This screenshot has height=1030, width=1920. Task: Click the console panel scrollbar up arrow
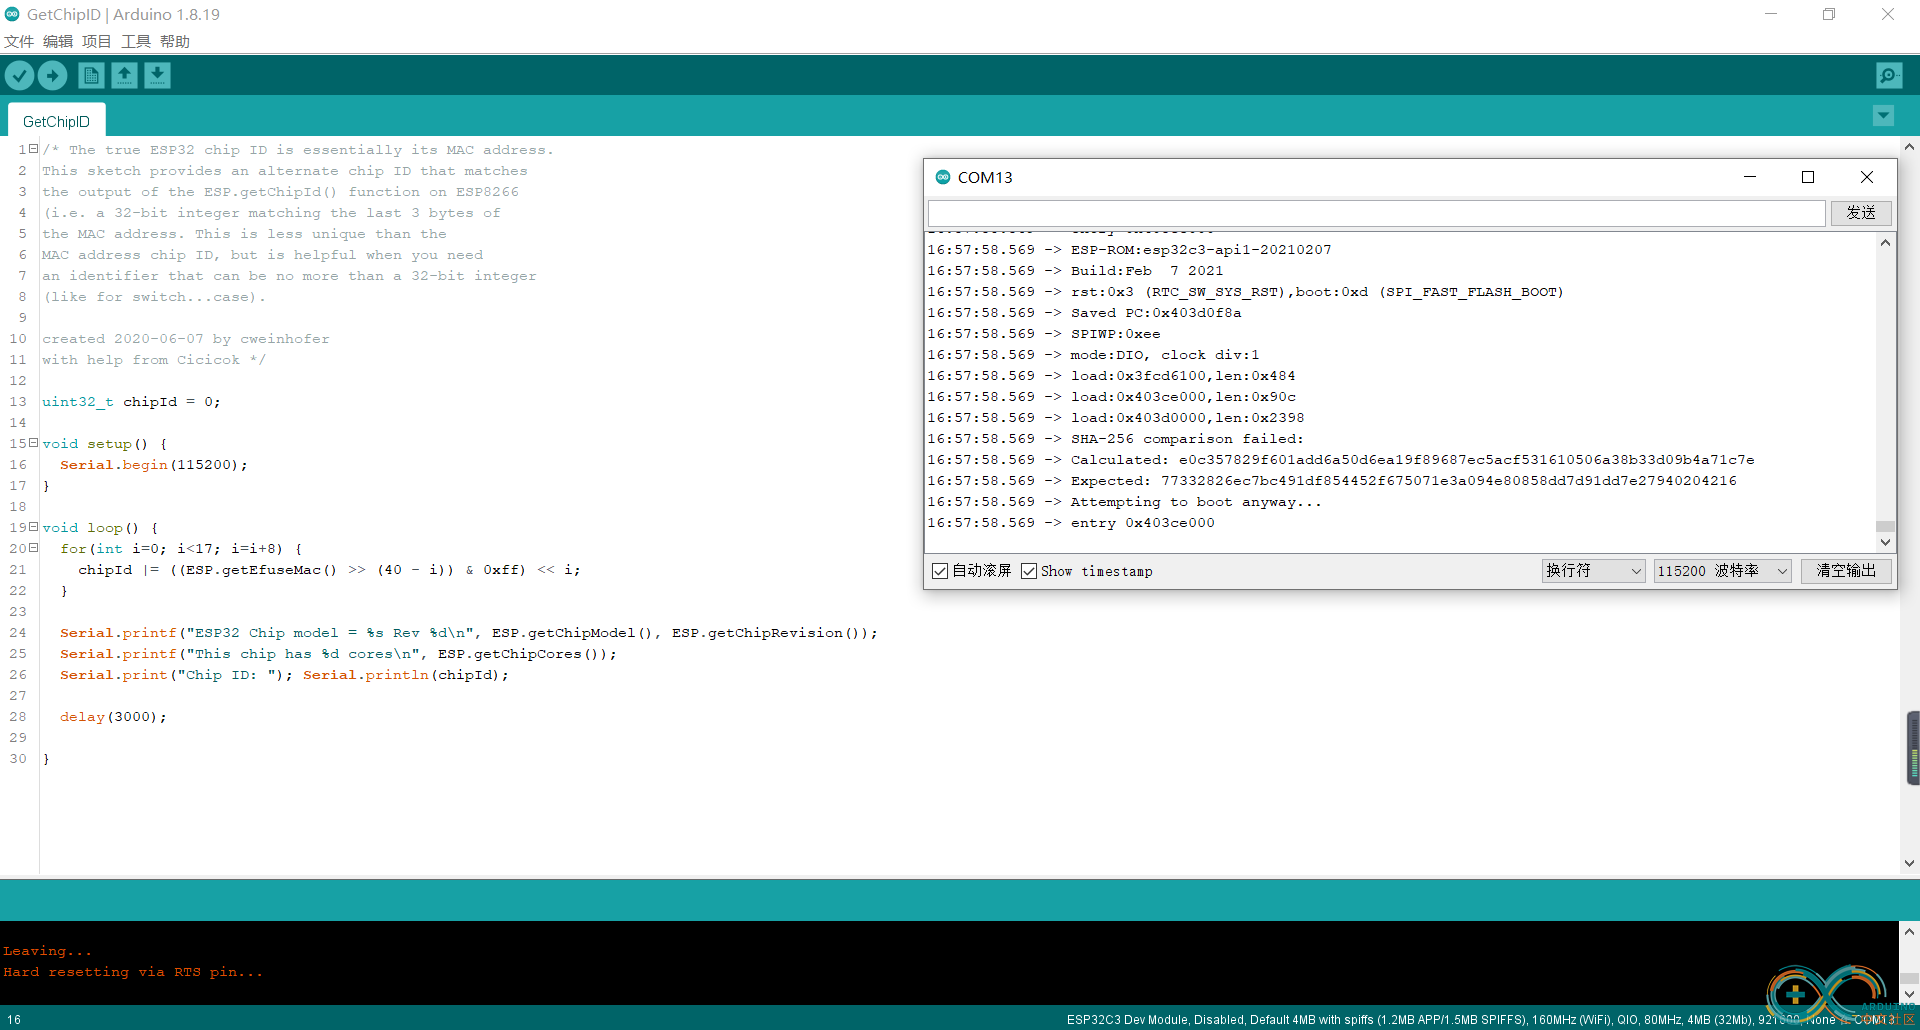[x=1909, y=932]
